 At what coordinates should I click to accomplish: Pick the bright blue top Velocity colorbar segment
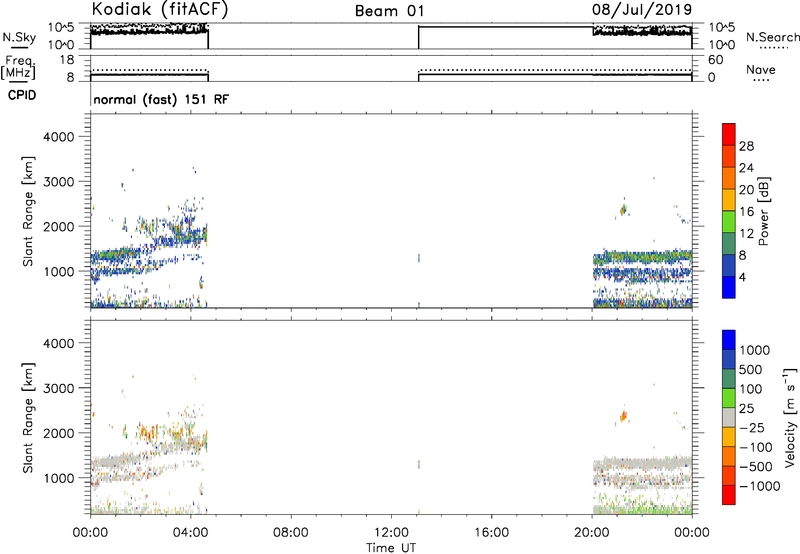pyautogui.click(x=729, y=340)
